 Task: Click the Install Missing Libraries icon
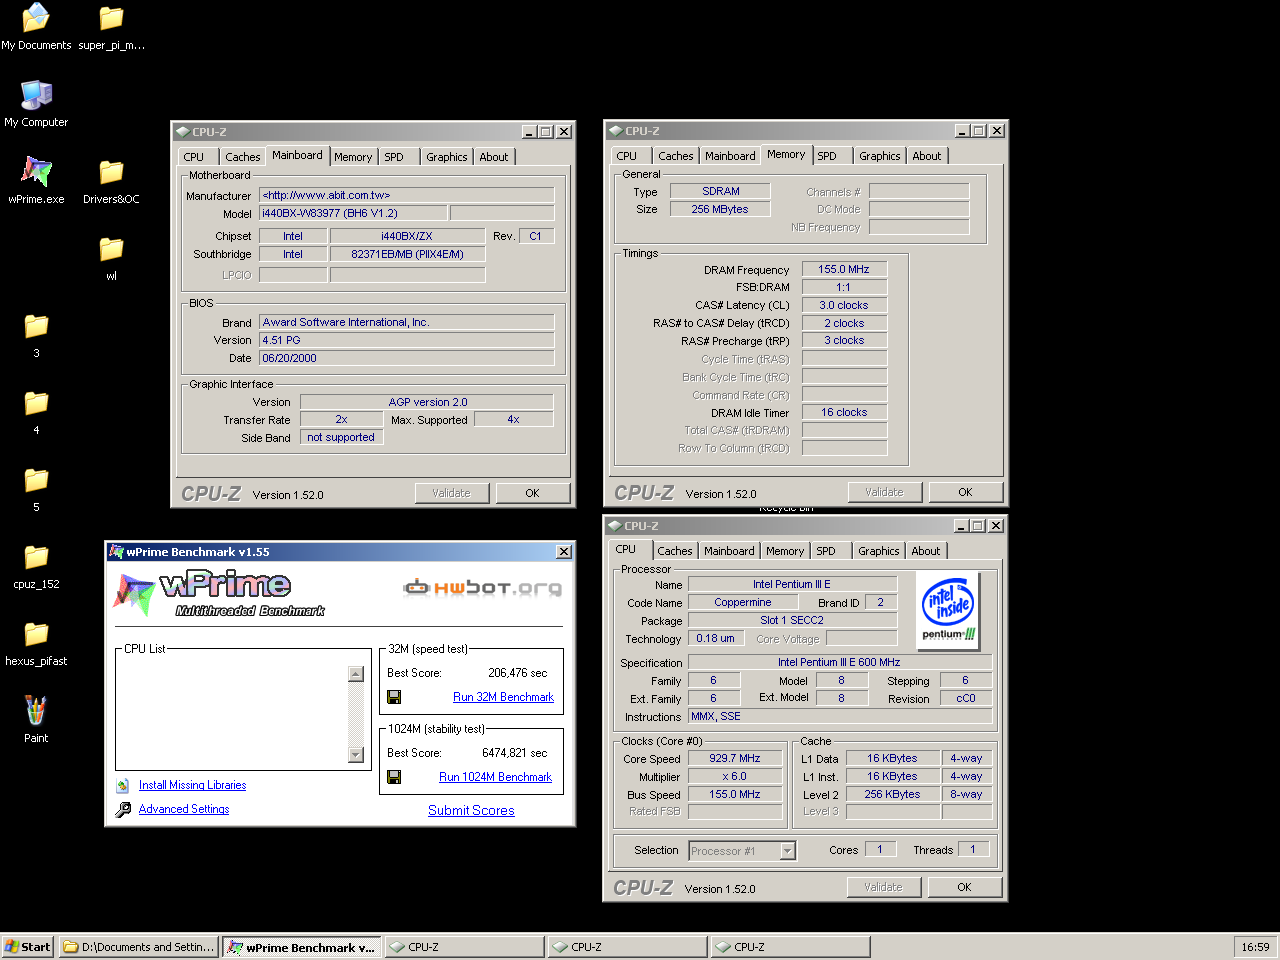pyautogui.click(x=123, y=786)
